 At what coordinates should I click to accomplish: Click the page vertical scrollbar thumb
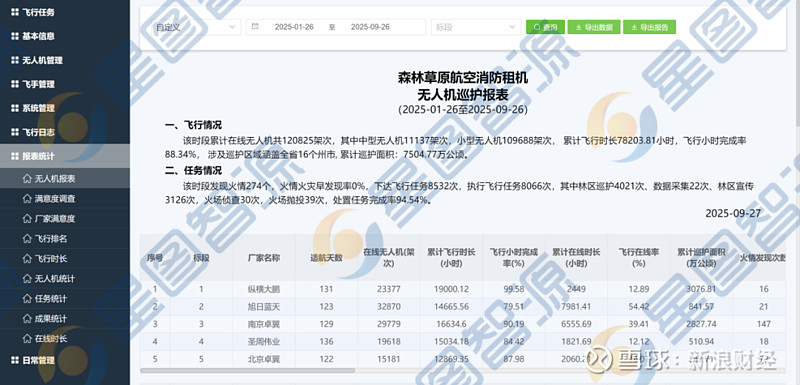pos(797,63)
